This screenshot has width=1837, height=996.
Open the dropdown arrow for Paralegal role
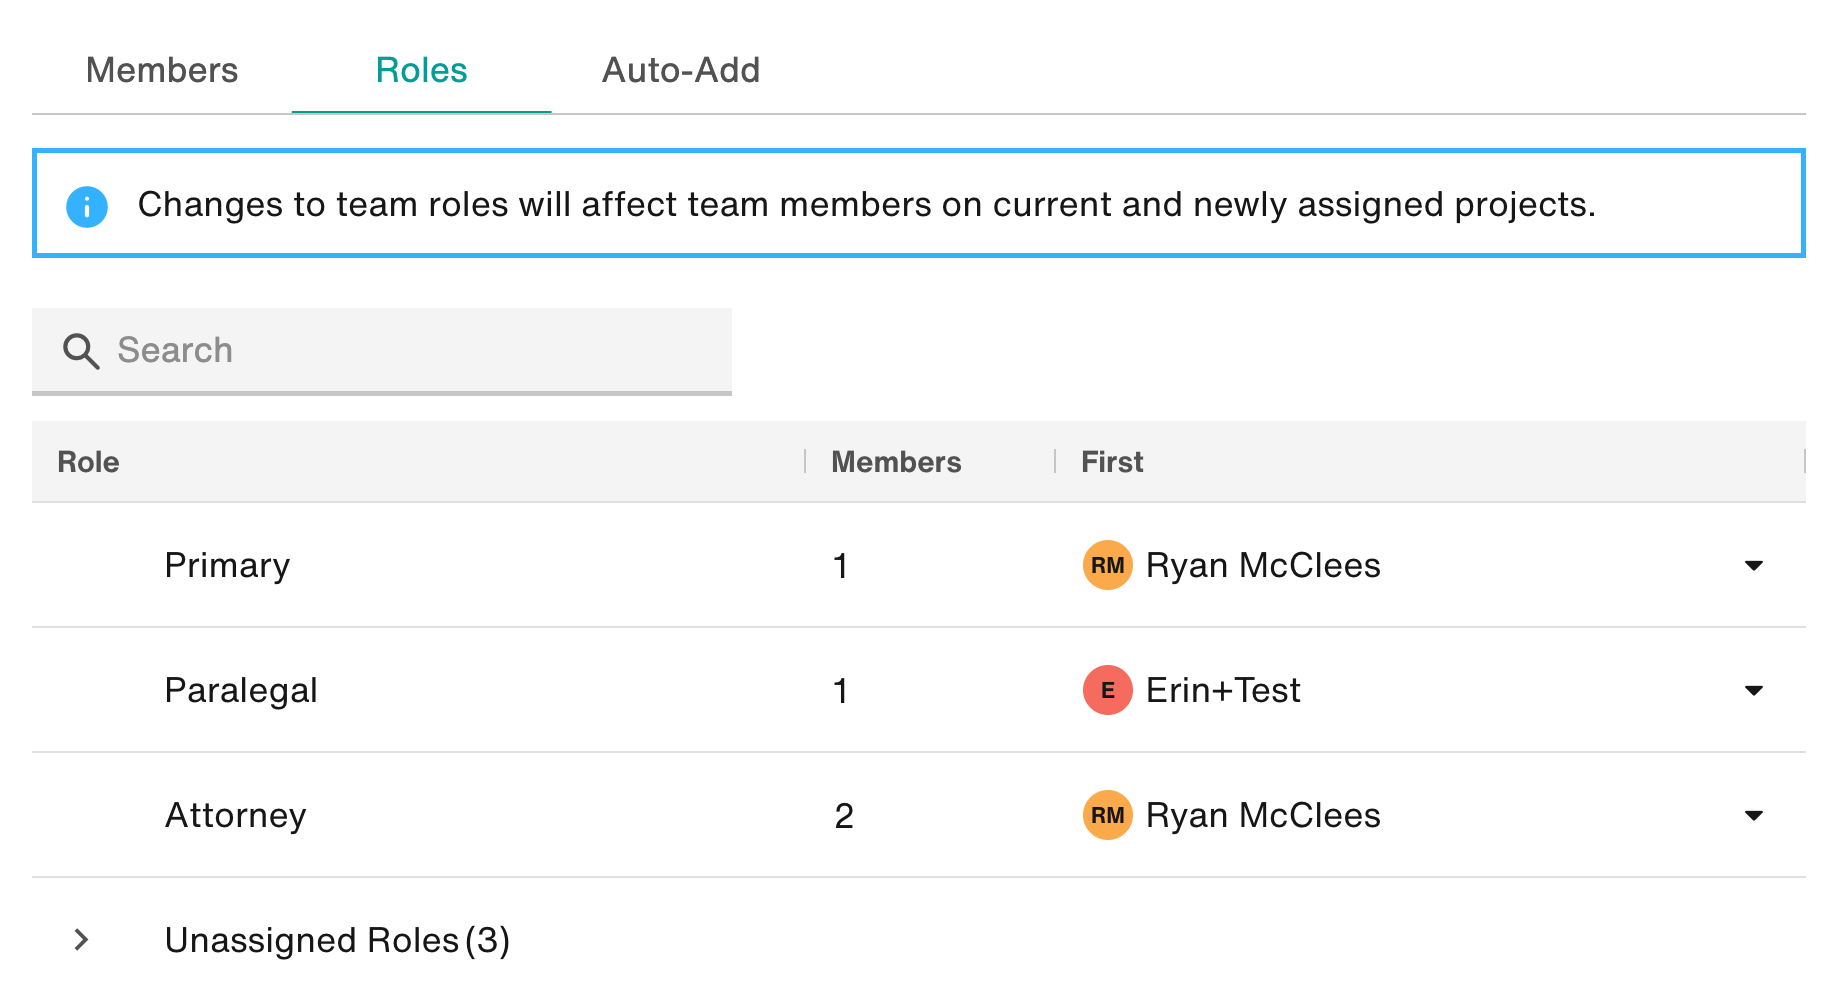1753,691
